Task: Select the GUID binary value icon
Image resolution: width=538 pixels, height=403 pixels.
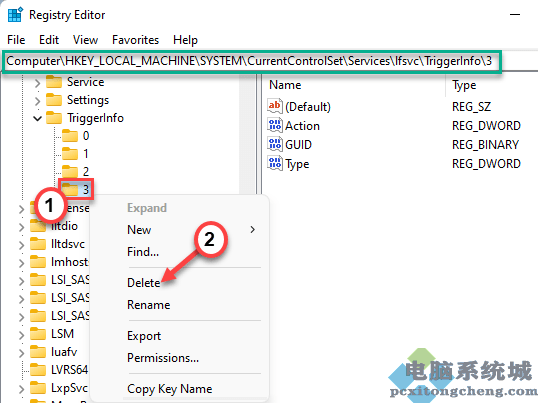Action: (x=275, y=144)
